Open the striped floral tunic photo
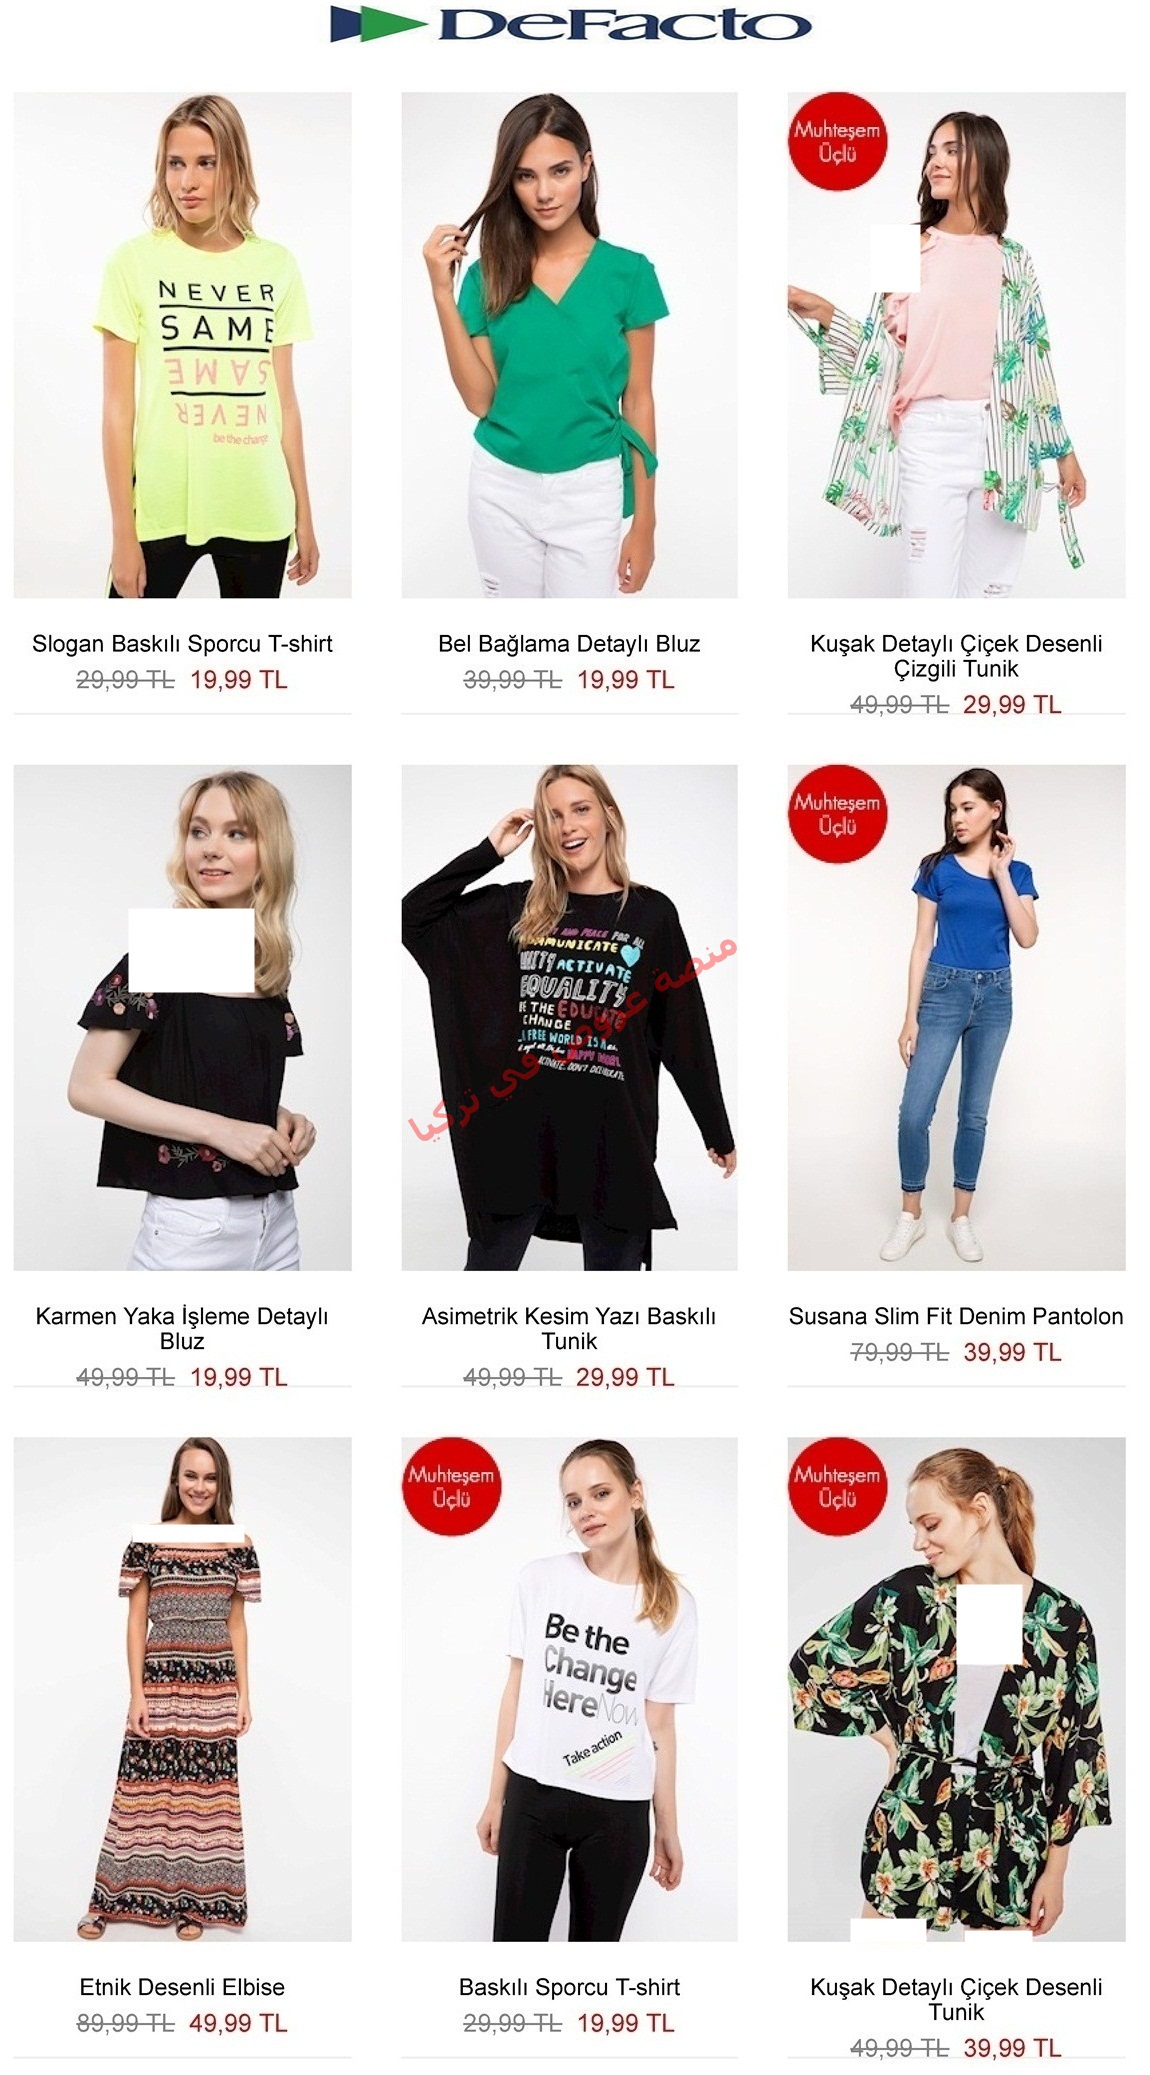 click(956, 345)
